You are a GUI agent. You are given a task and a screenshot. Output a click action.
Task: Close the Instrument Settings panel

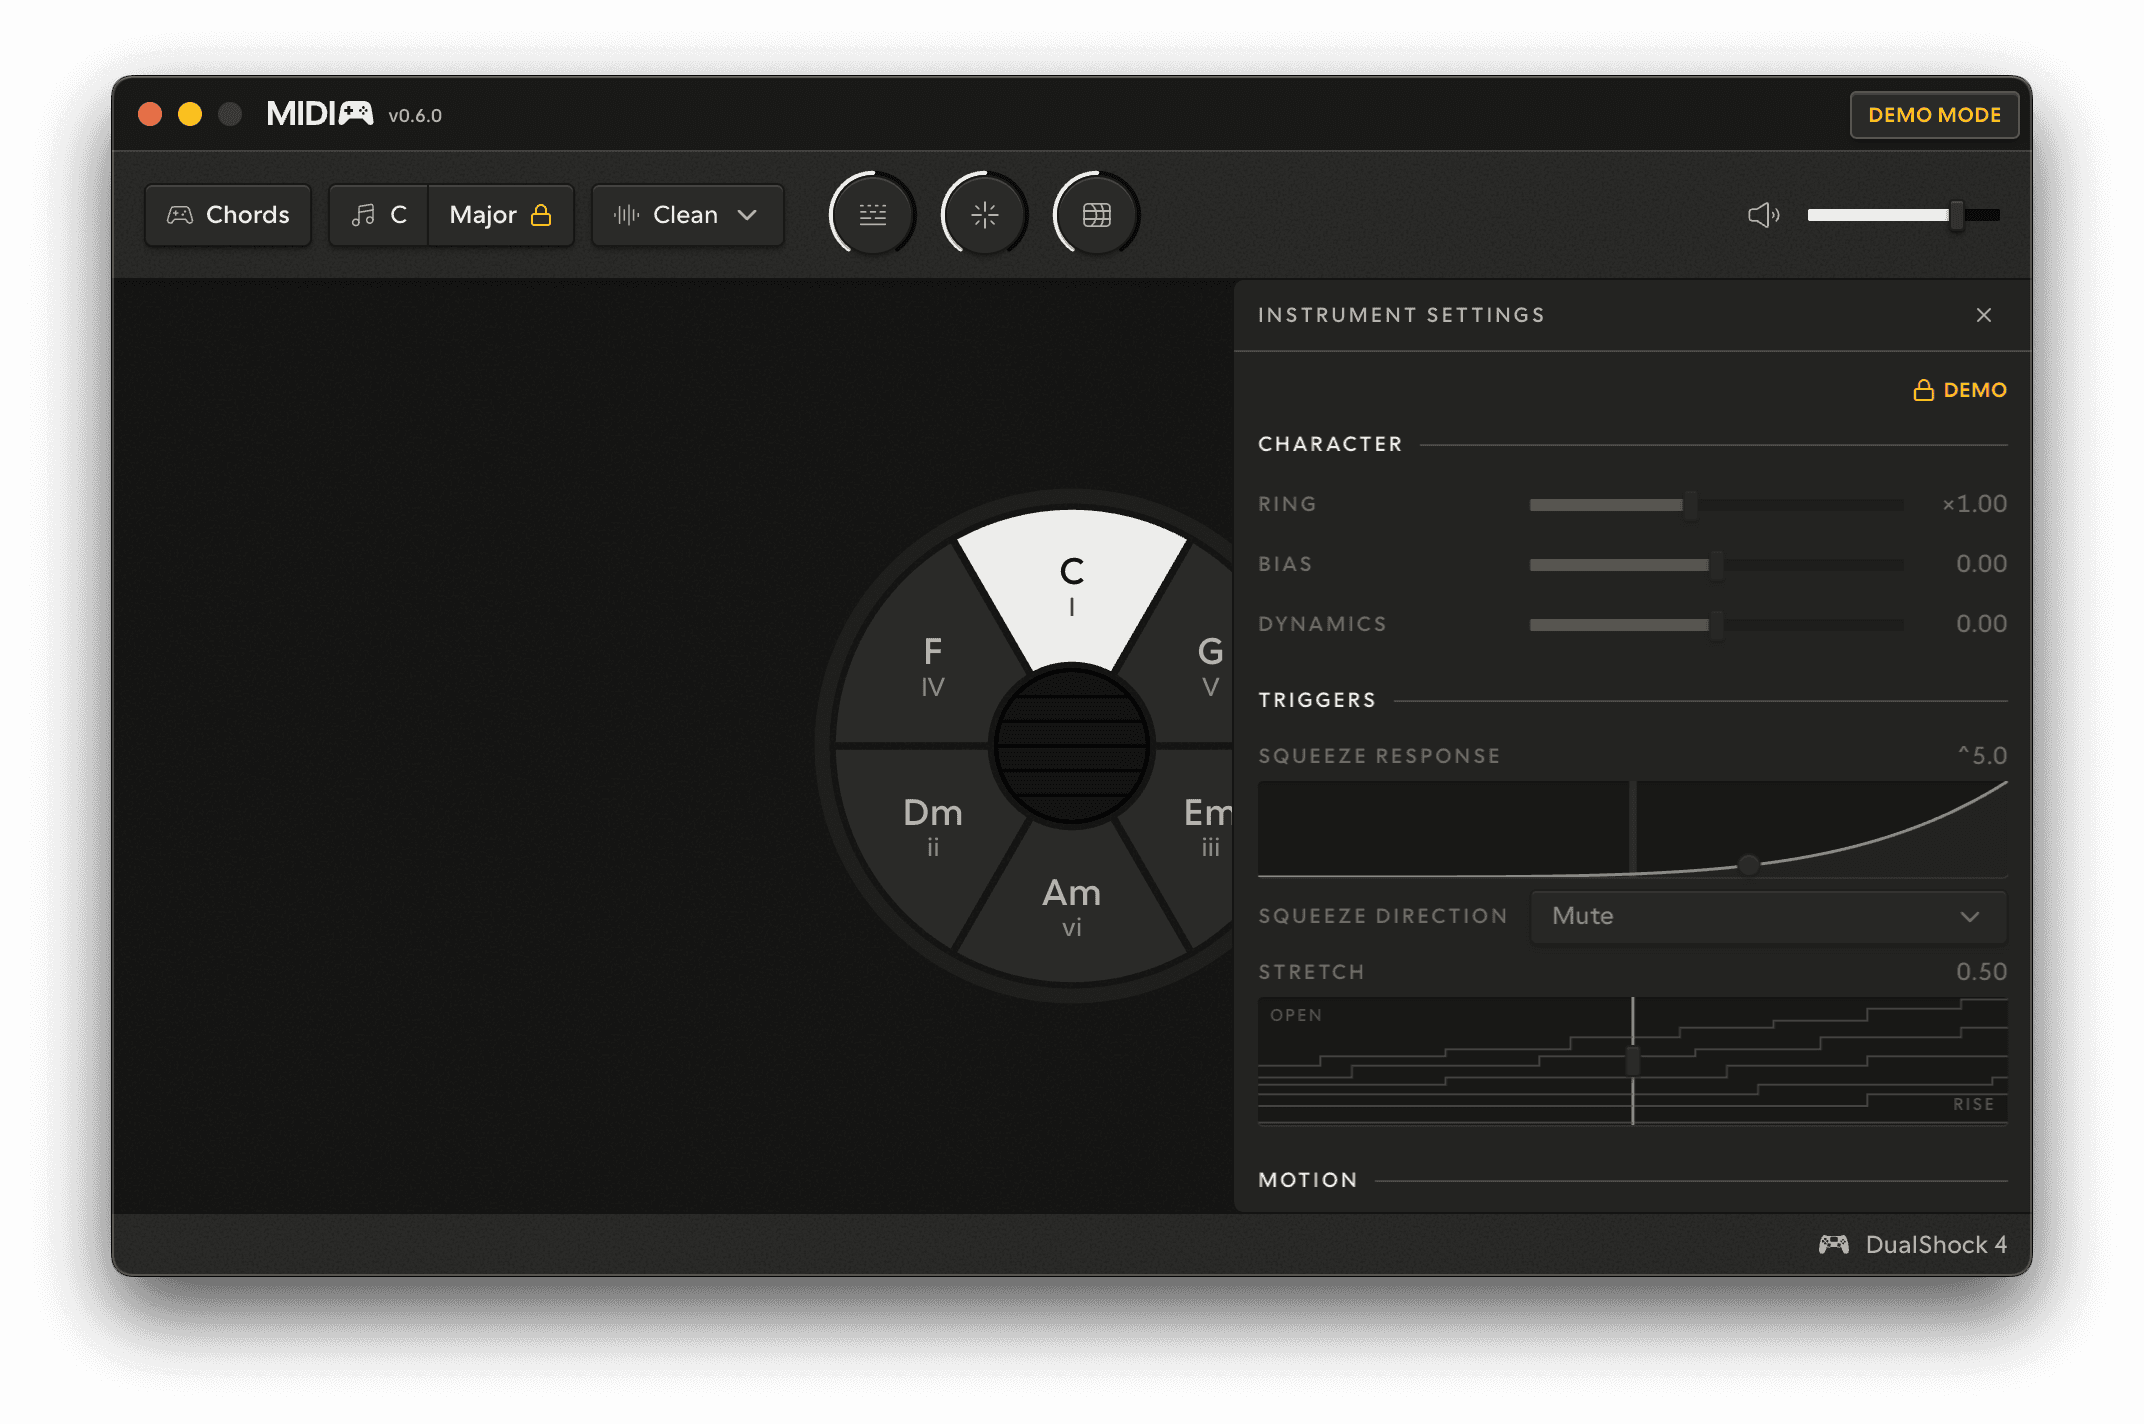[x=1984, y=315]
